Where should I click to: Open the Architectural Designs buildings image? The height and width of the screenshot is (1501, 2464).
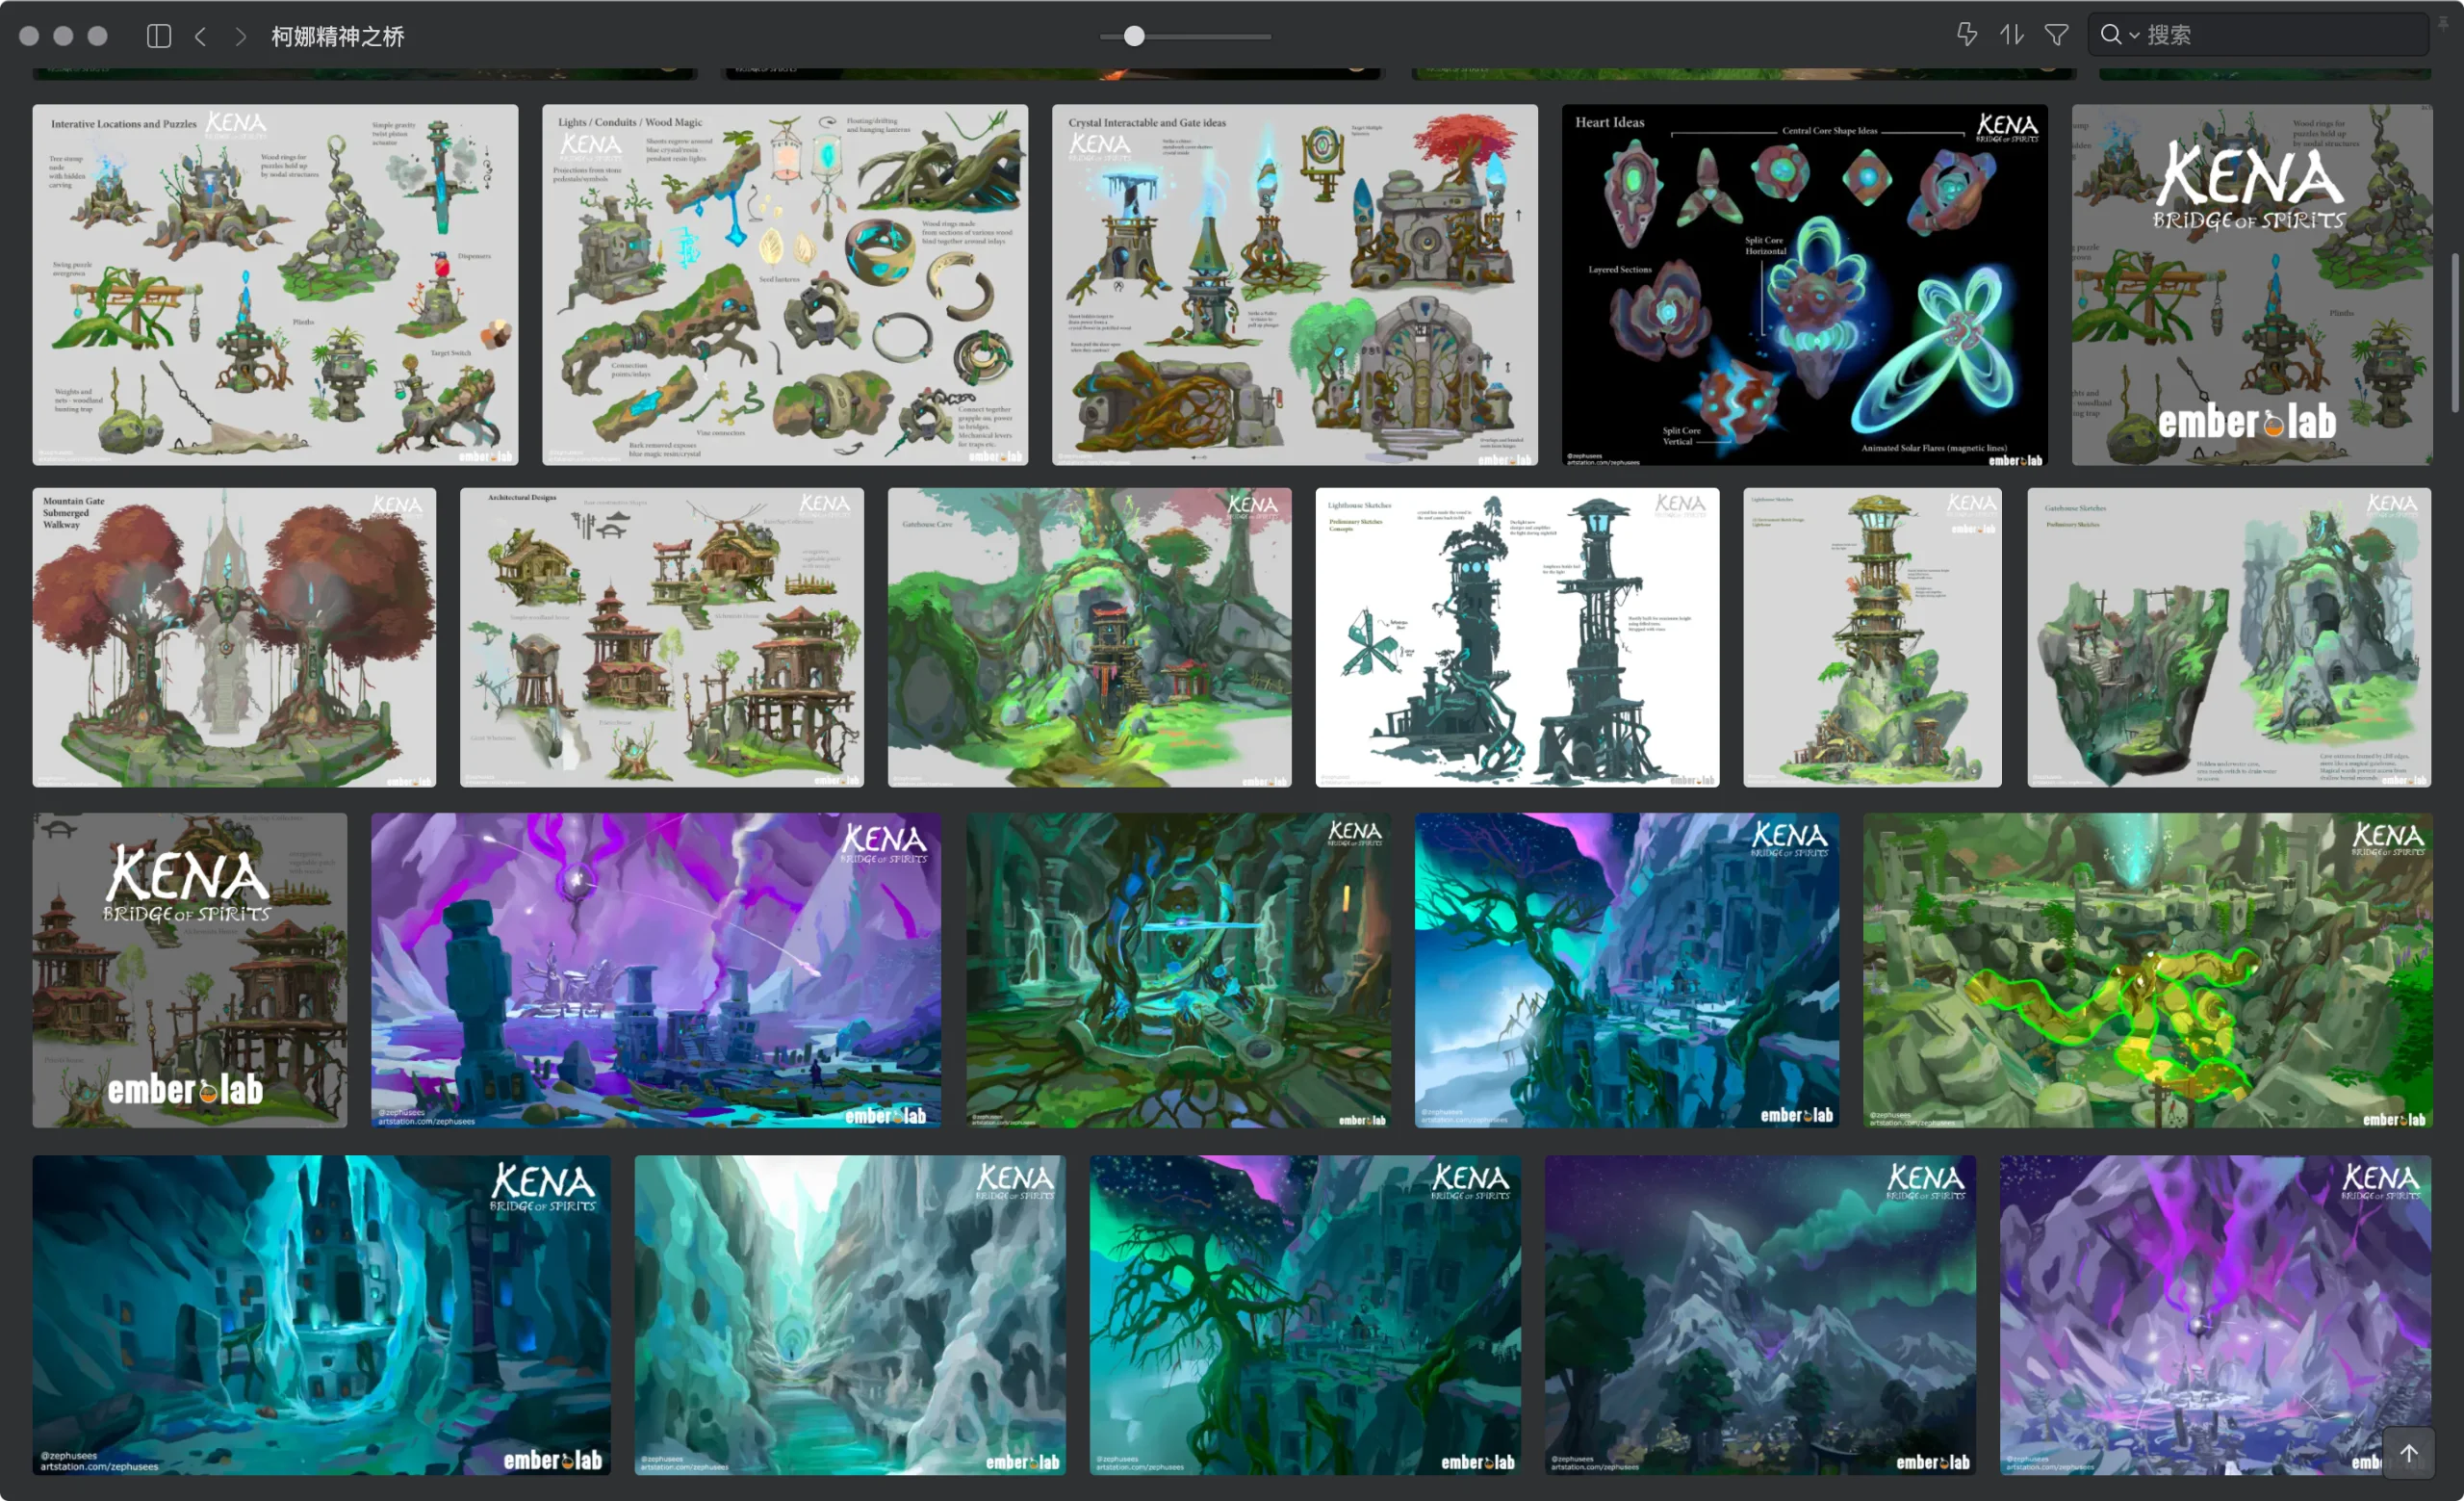[662, 637]
